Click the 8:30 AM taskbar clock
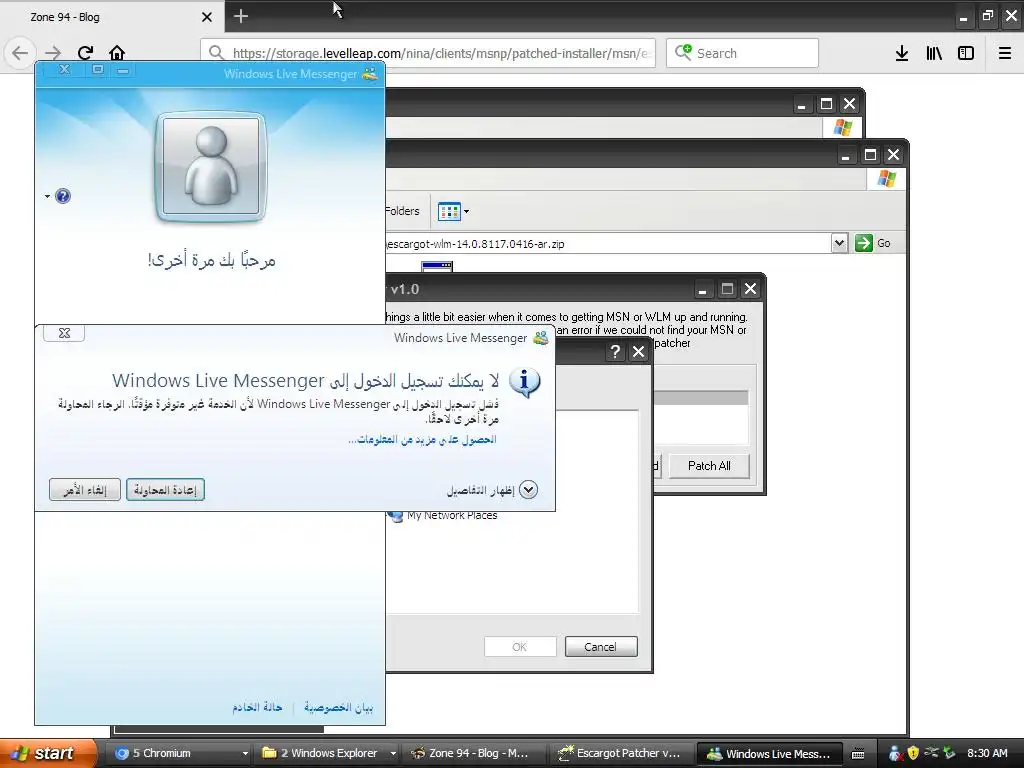 coord(987,753)
